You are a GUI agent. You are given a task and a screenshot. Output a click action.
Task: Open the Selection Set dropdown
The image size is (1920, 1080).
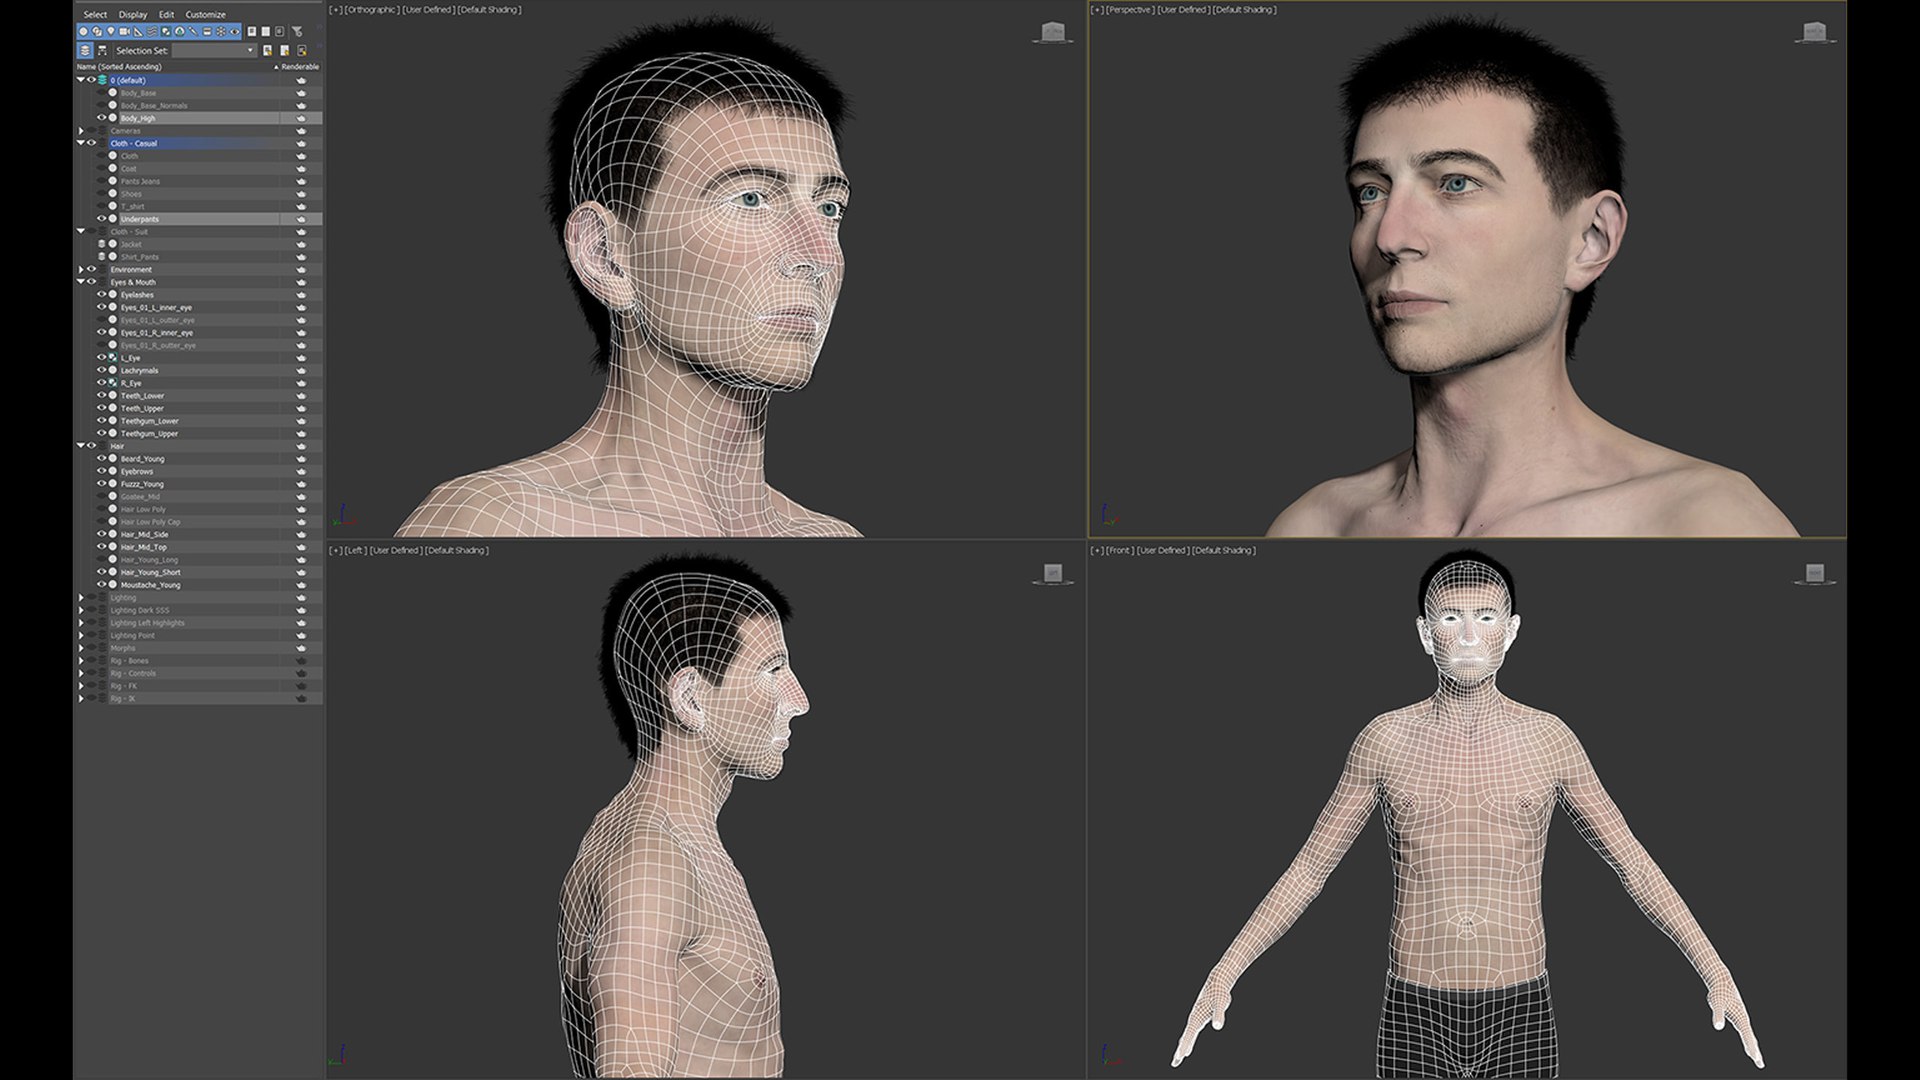point(214,50)
